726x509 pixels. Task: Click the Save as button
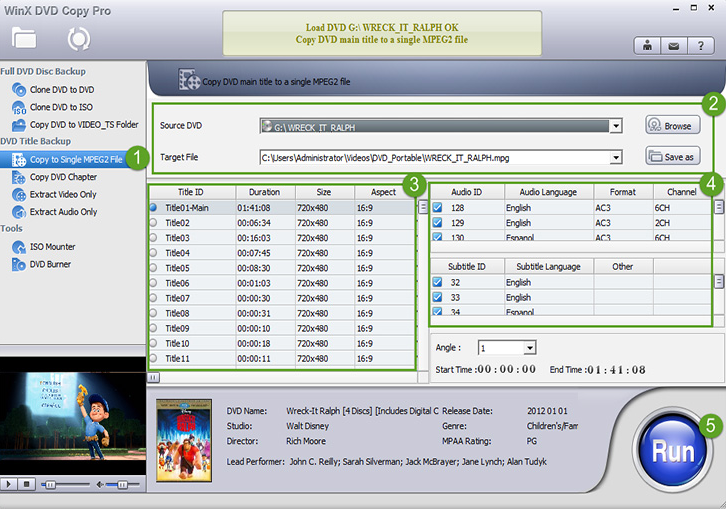click(673, 157)
